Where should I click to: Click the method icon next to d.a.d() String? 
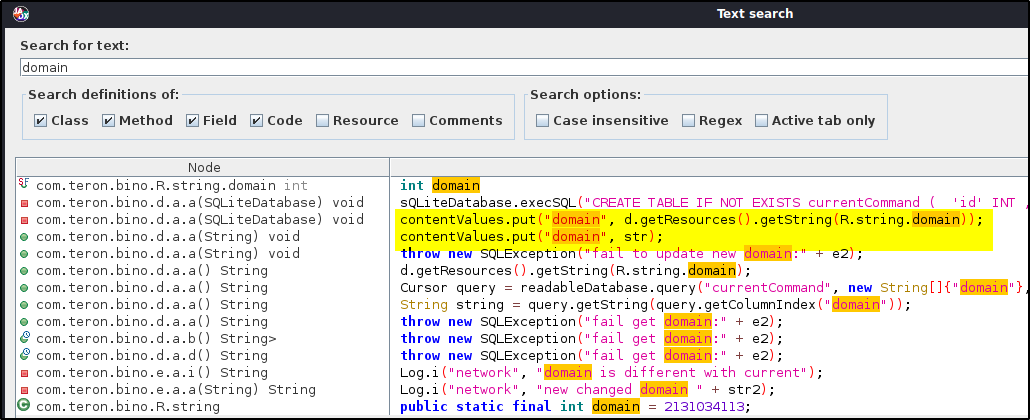(x=24, y=356)
